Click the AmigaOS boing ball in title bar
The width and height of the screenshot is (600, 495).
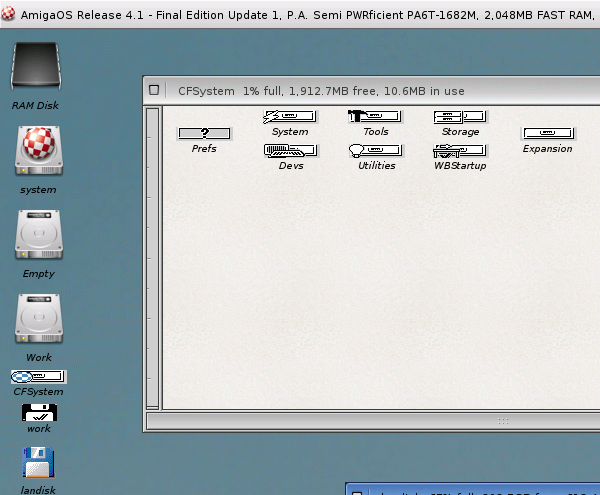click(x=8, y=14)
